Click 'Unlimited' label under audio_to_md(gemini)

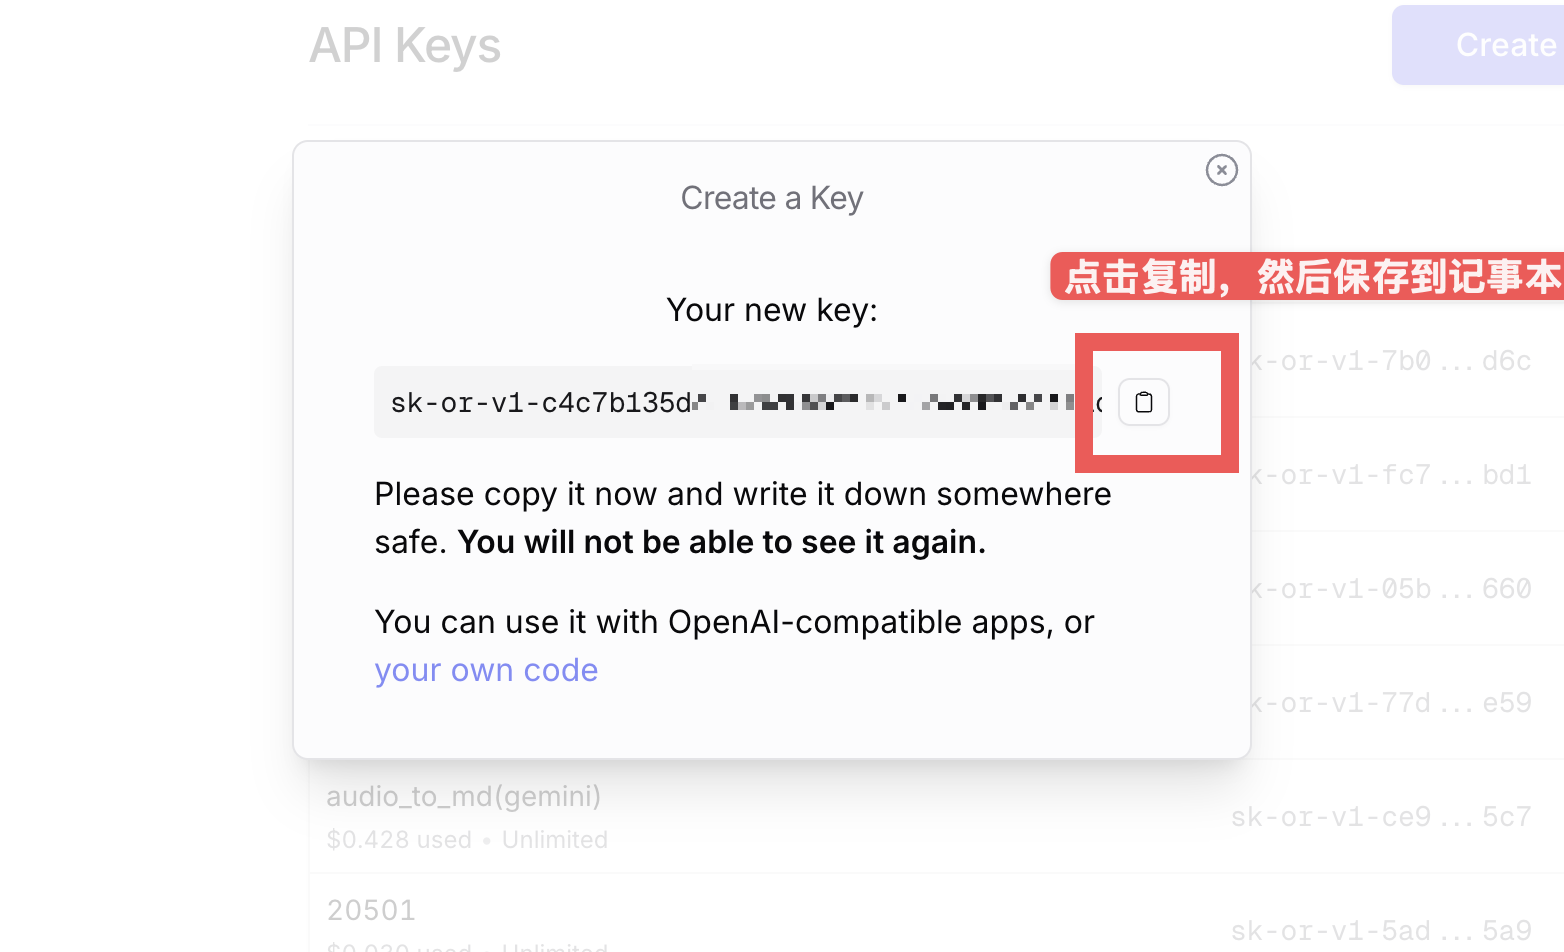pos(555,840)
